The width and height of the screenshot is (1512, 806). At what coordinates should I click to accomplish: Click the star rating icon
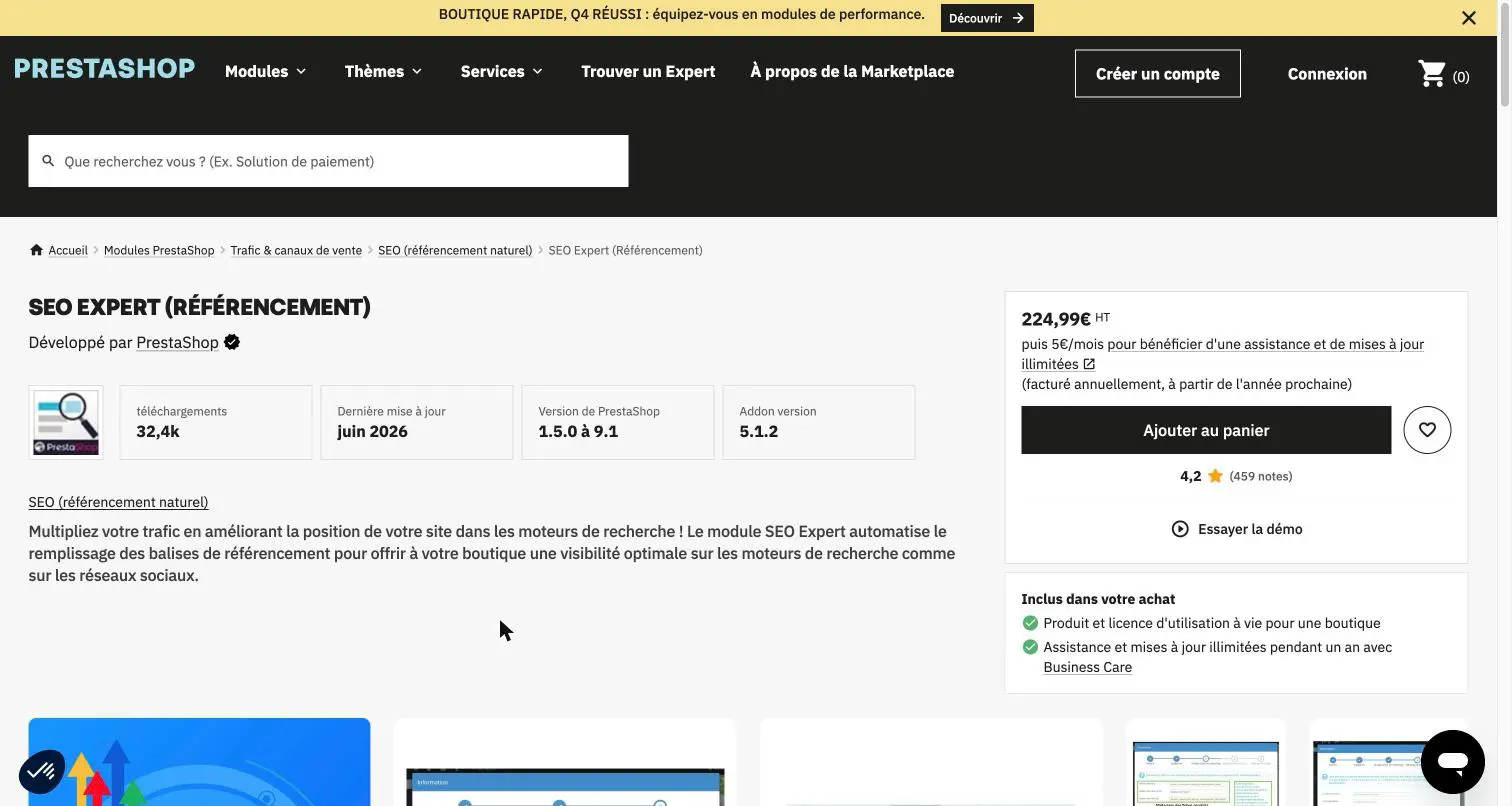pyautogui.click(x=1215, y=476)
